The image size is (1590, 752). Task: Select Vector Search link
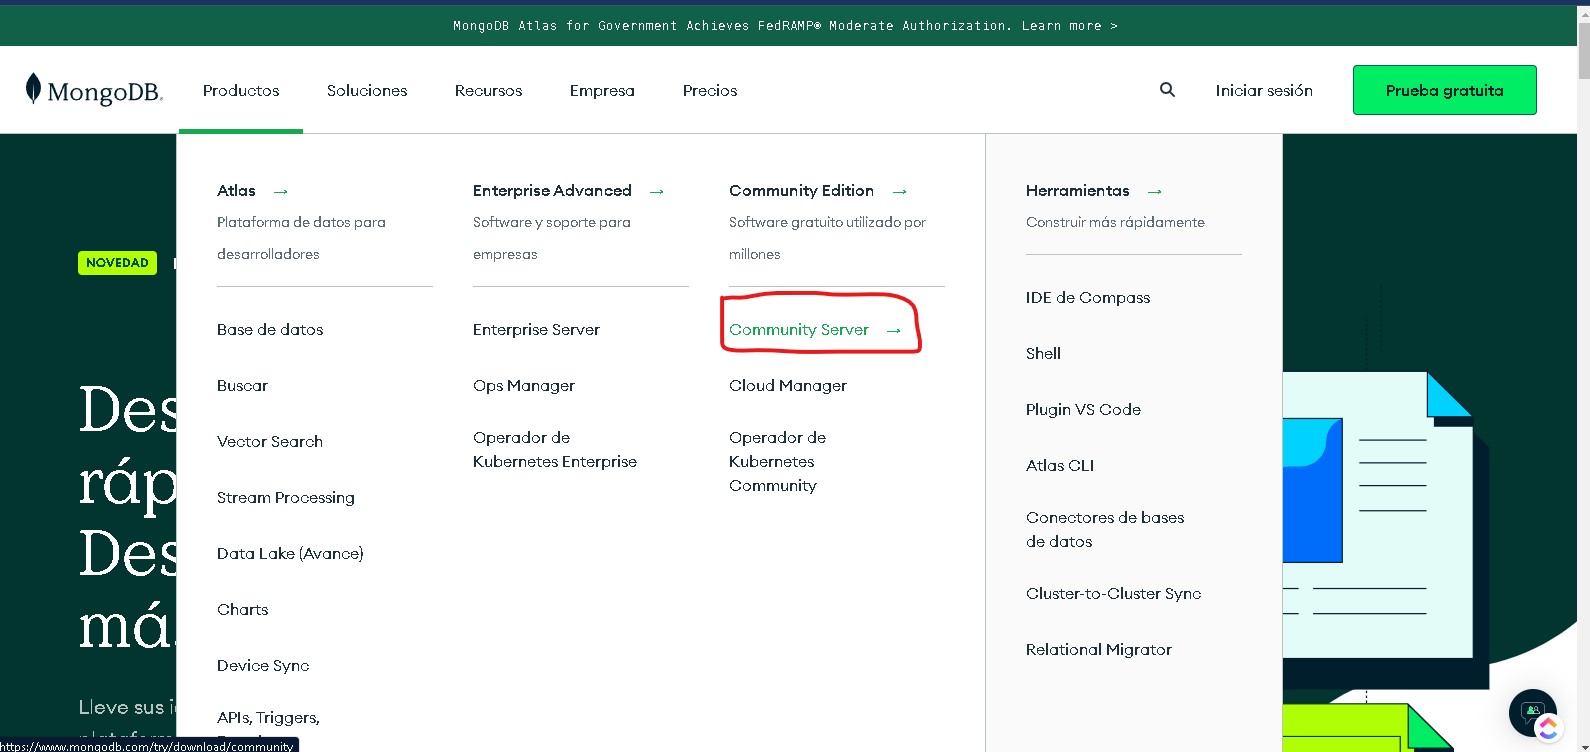click(x=270, y=442)
